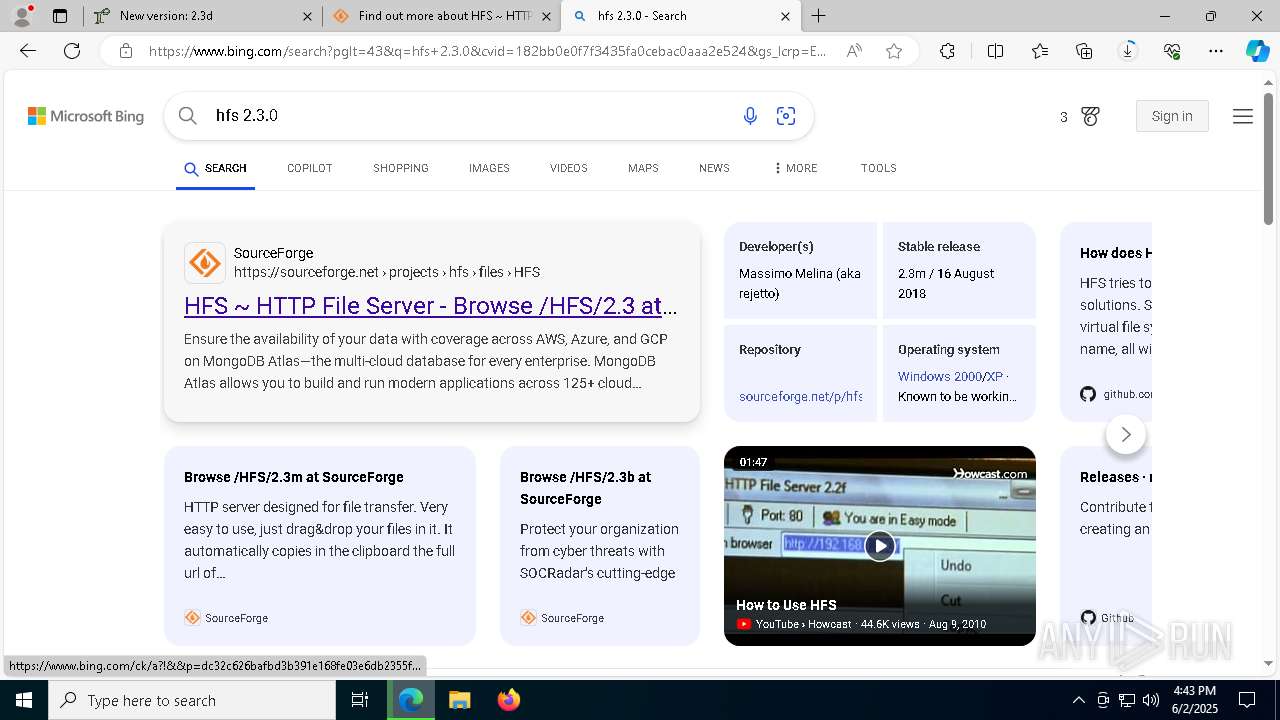The width and height of the screenshot is (1280, 720).
Task: Select the SHOPPING search tab
Action: [401, 168]
